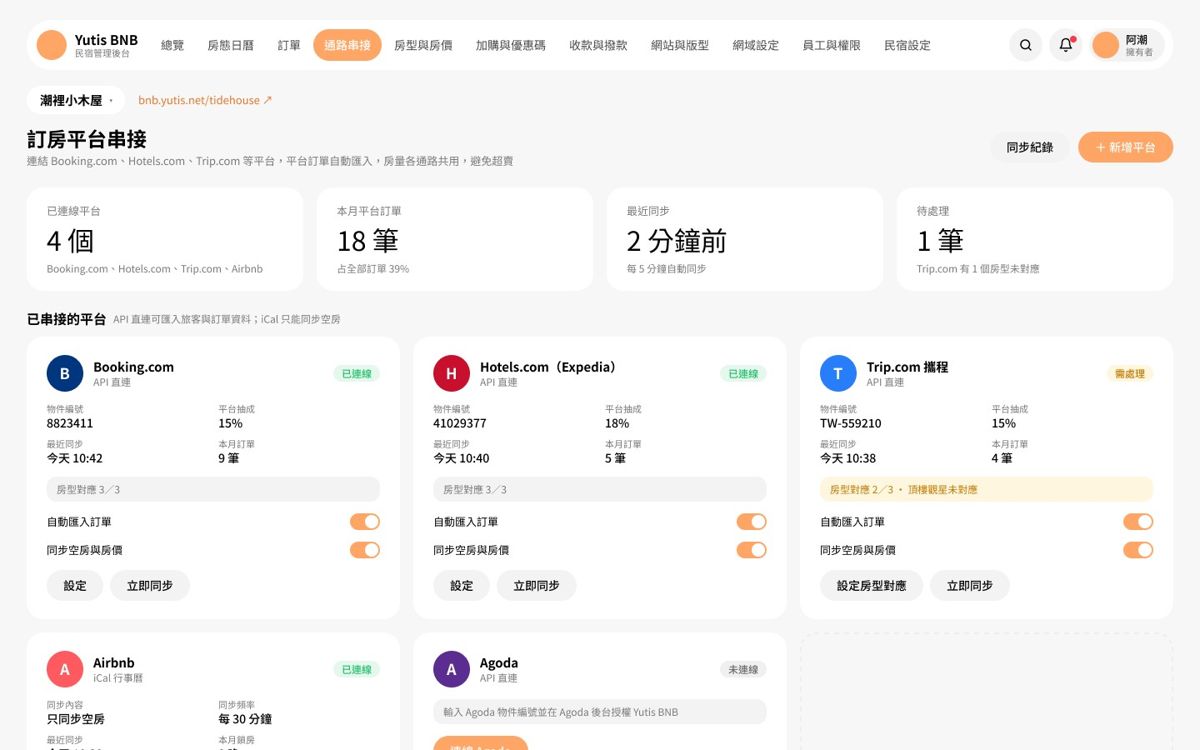Open 加購與優惠碼 nav tab
Image resolution: width=1200 pixels, height=750 pixels.
(x=511, y=45)
